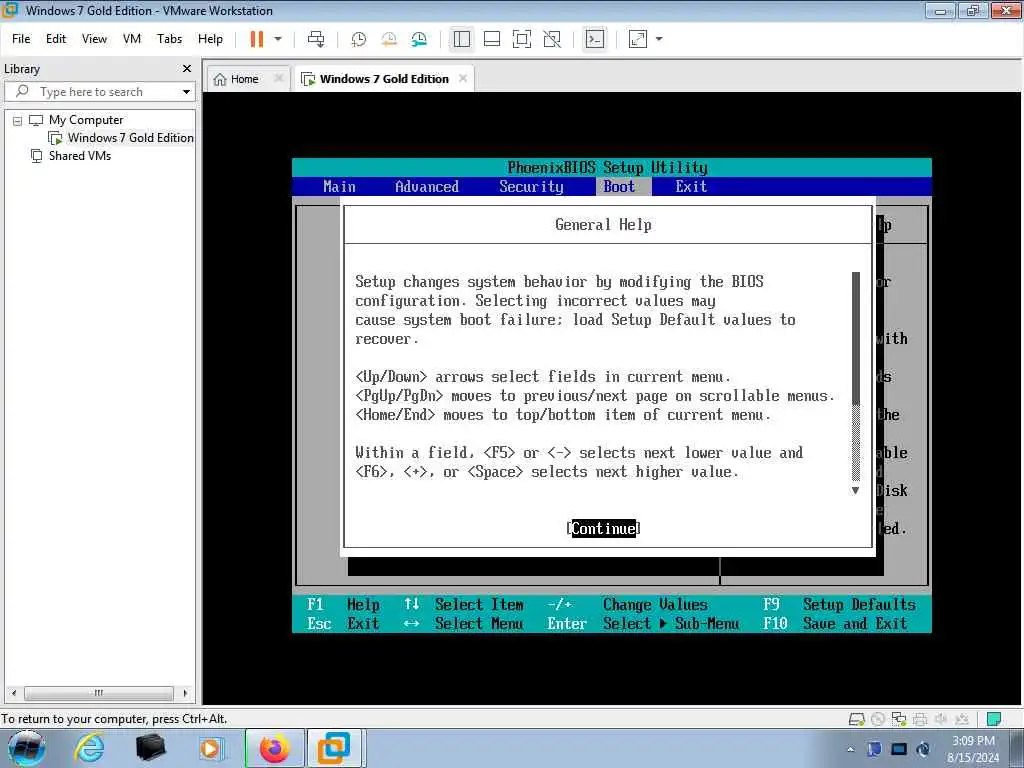Image resolution: width=1024 pixels, height=768 pixels.
Task: Click the F10 Save and Exit label
Action: tap(835, 624)
